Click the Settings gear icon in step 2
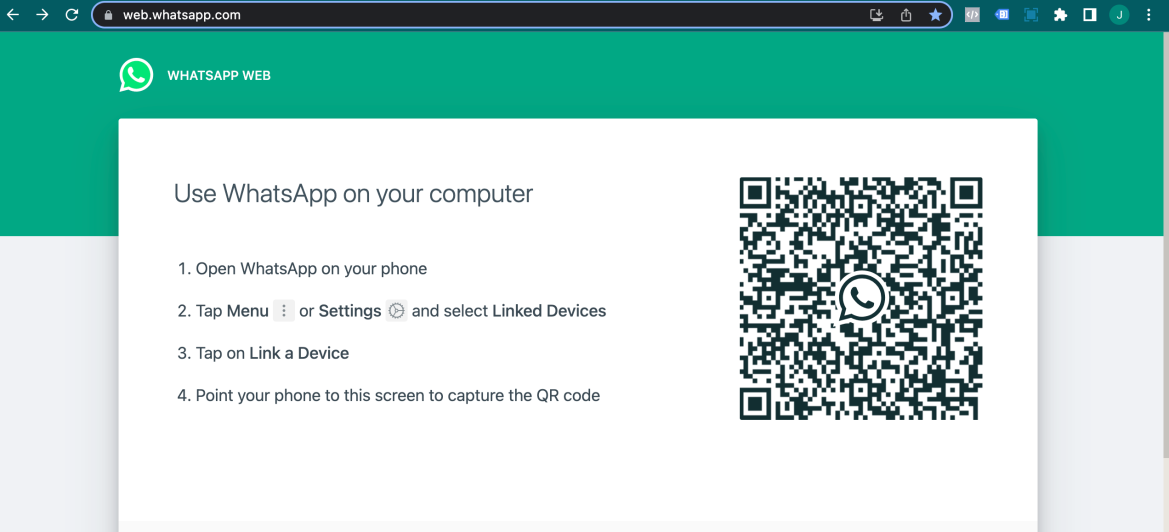This screenshot has height=532, width=1169. tap(397, 311)
